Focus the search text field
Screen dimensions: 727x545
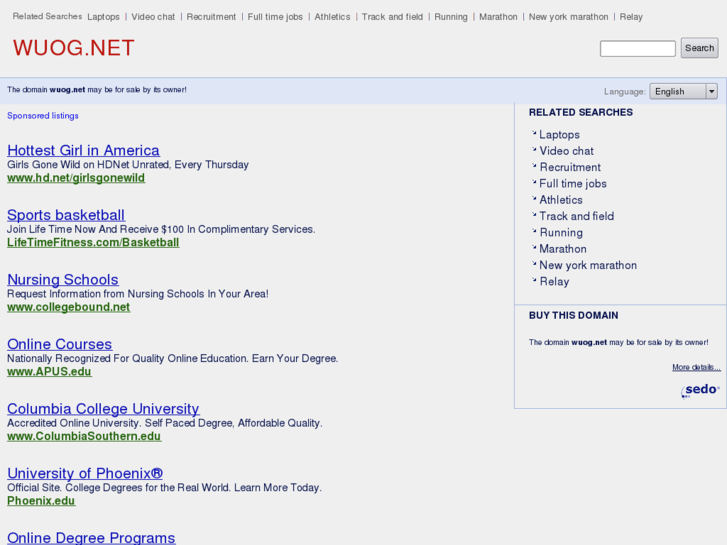(x=638, y=48)
